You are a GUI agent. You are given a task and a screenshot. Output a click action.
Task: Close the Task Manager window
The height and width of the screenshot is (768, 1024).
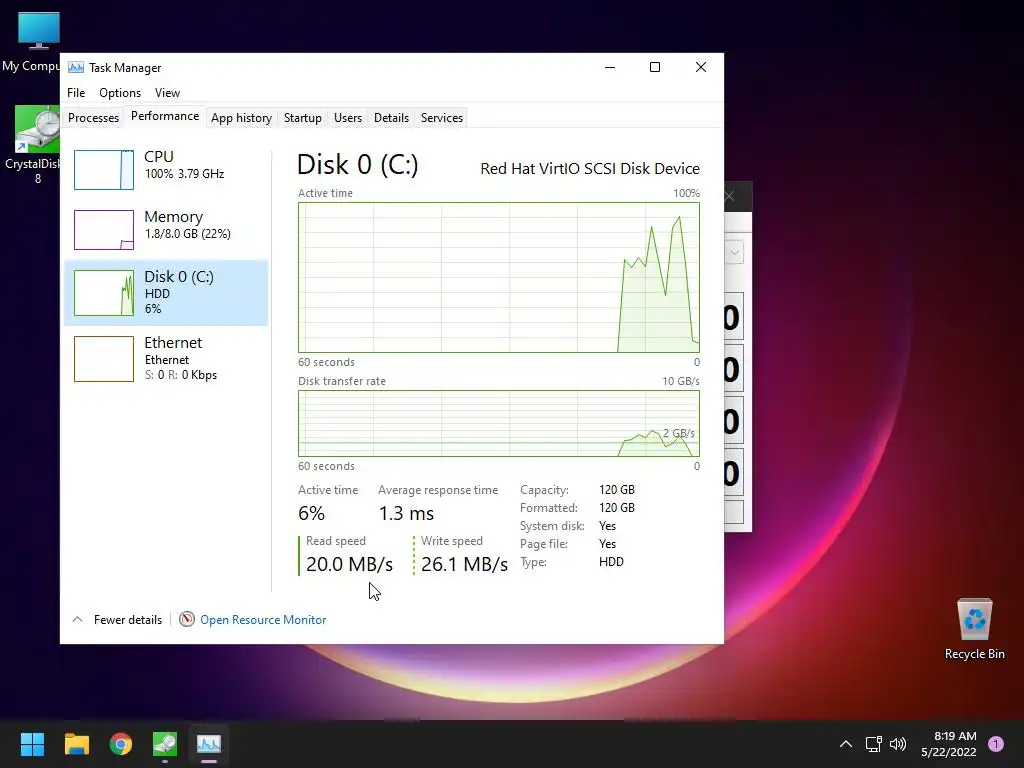[701, 67]
